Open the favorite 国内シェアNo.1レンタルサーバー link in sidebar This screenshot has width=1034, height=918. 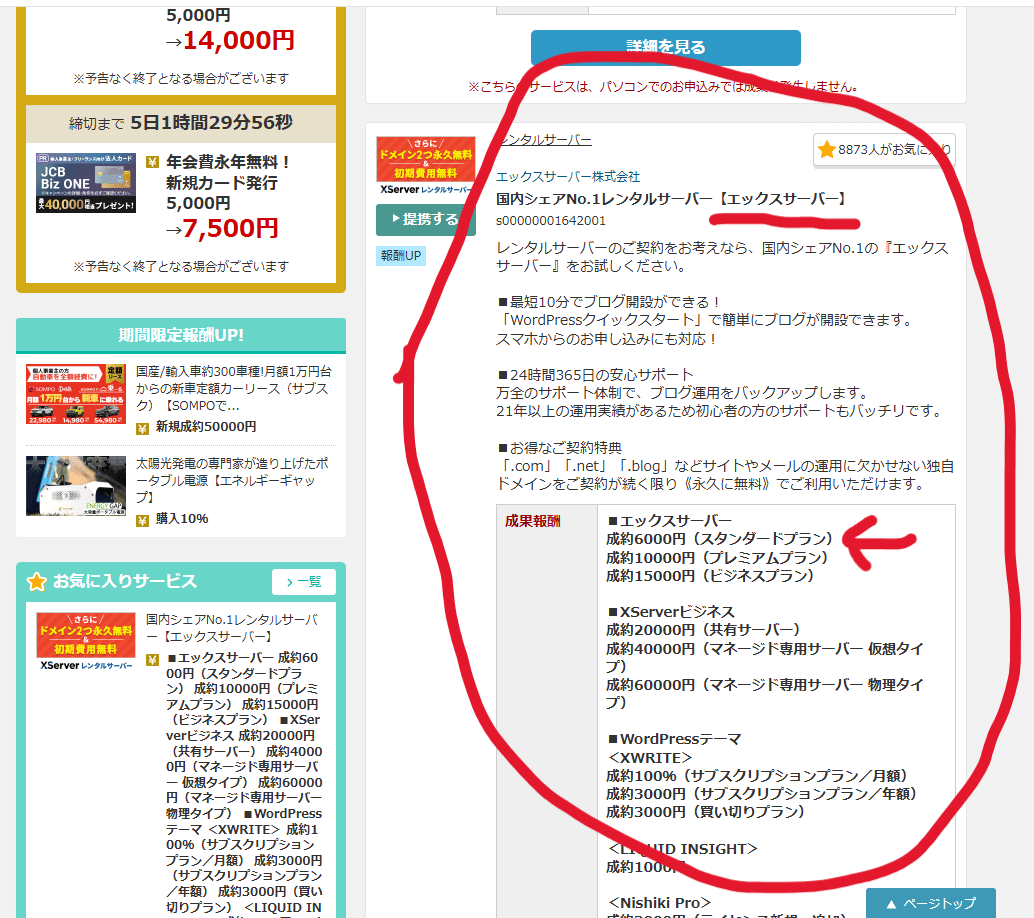[x=231, y=628]
